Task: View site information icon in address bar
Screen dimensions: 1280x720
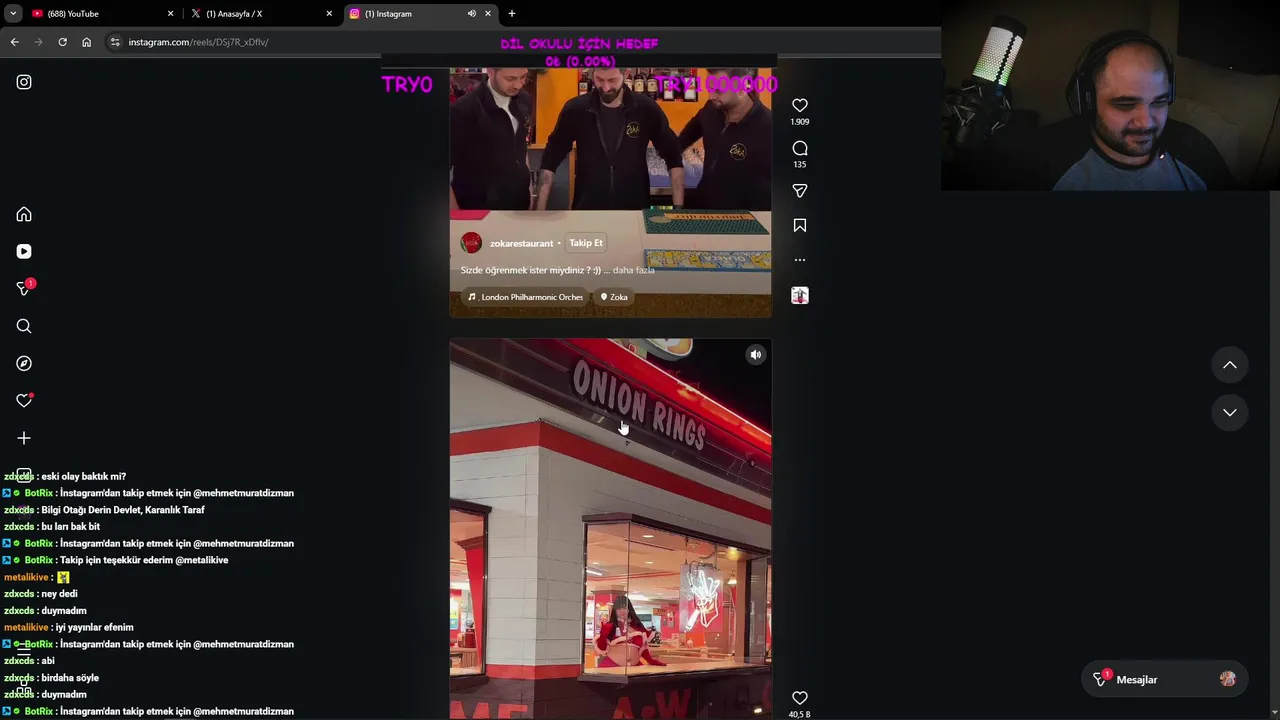Action: [115, 42]
